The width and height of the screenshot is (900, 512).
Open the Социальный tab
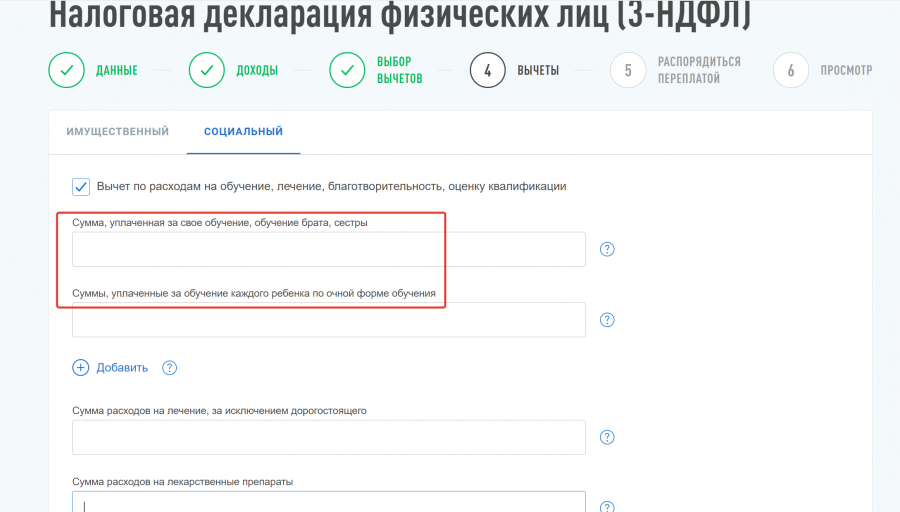click(243, 131)
